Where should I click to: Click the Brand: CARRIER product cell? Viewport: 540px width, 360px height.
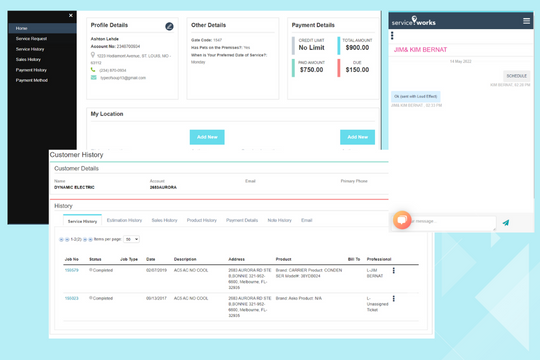(x=309, y=273)
